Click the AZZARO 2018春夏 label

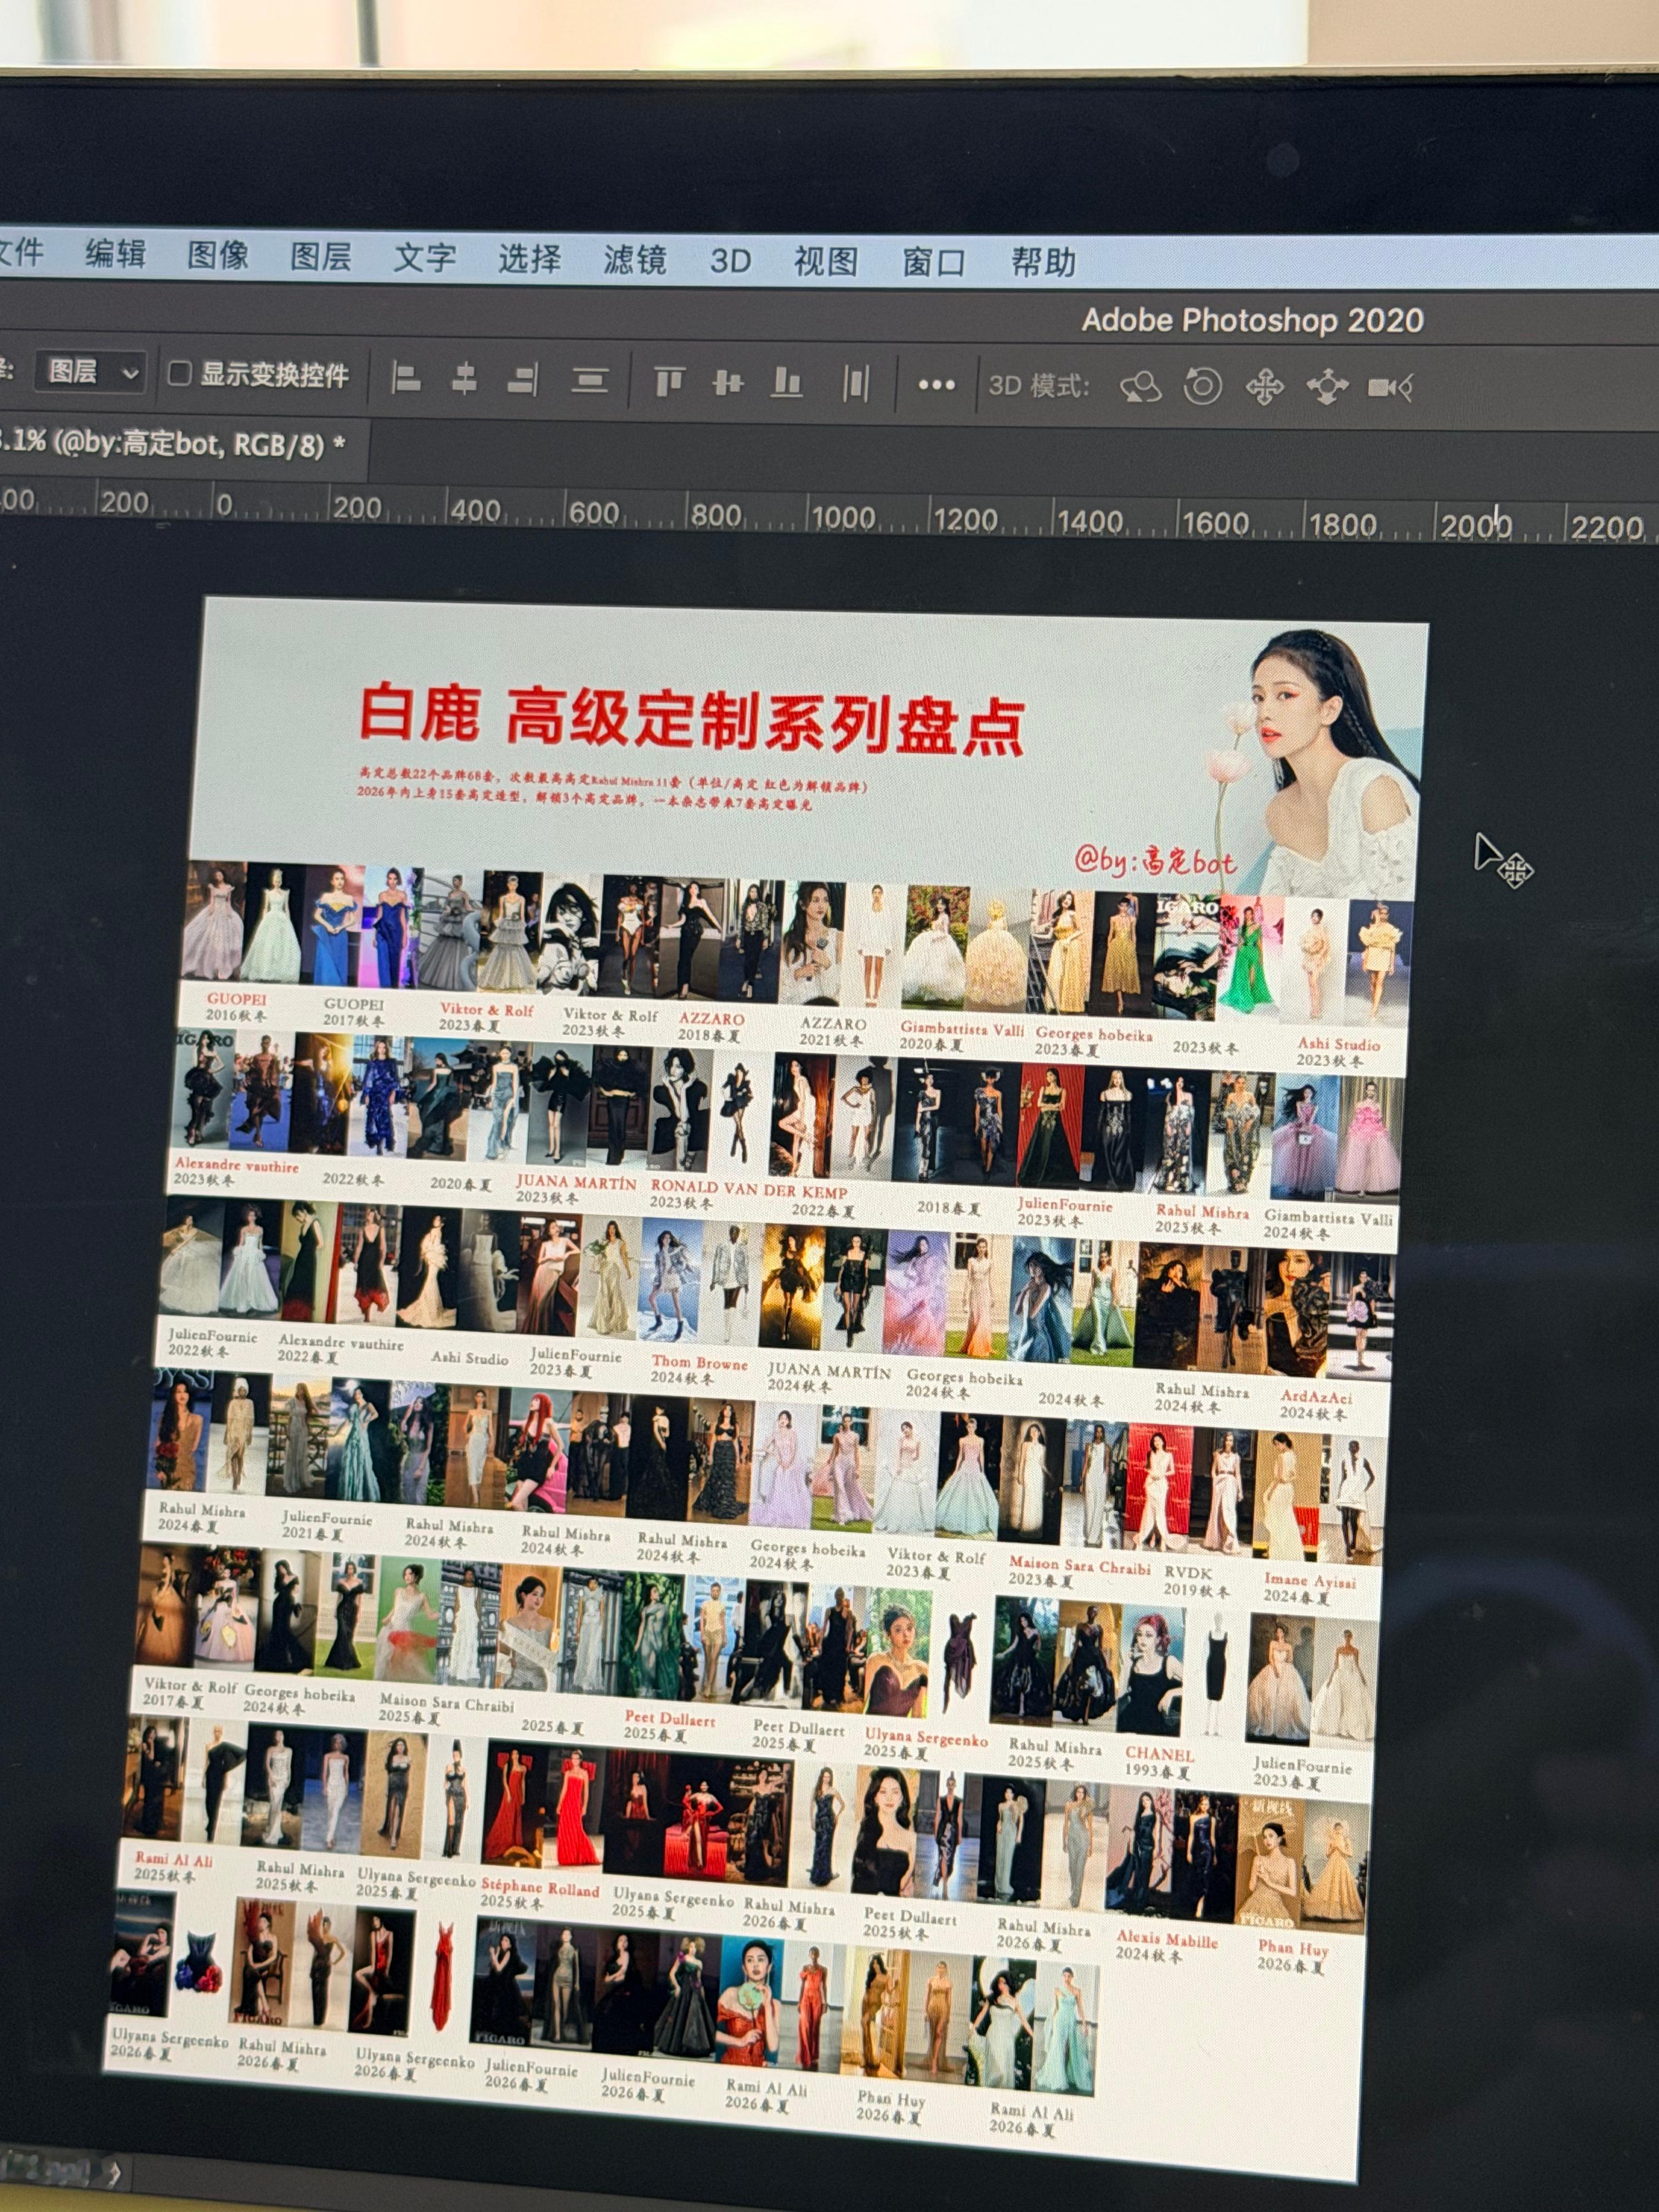(711, 1027)
